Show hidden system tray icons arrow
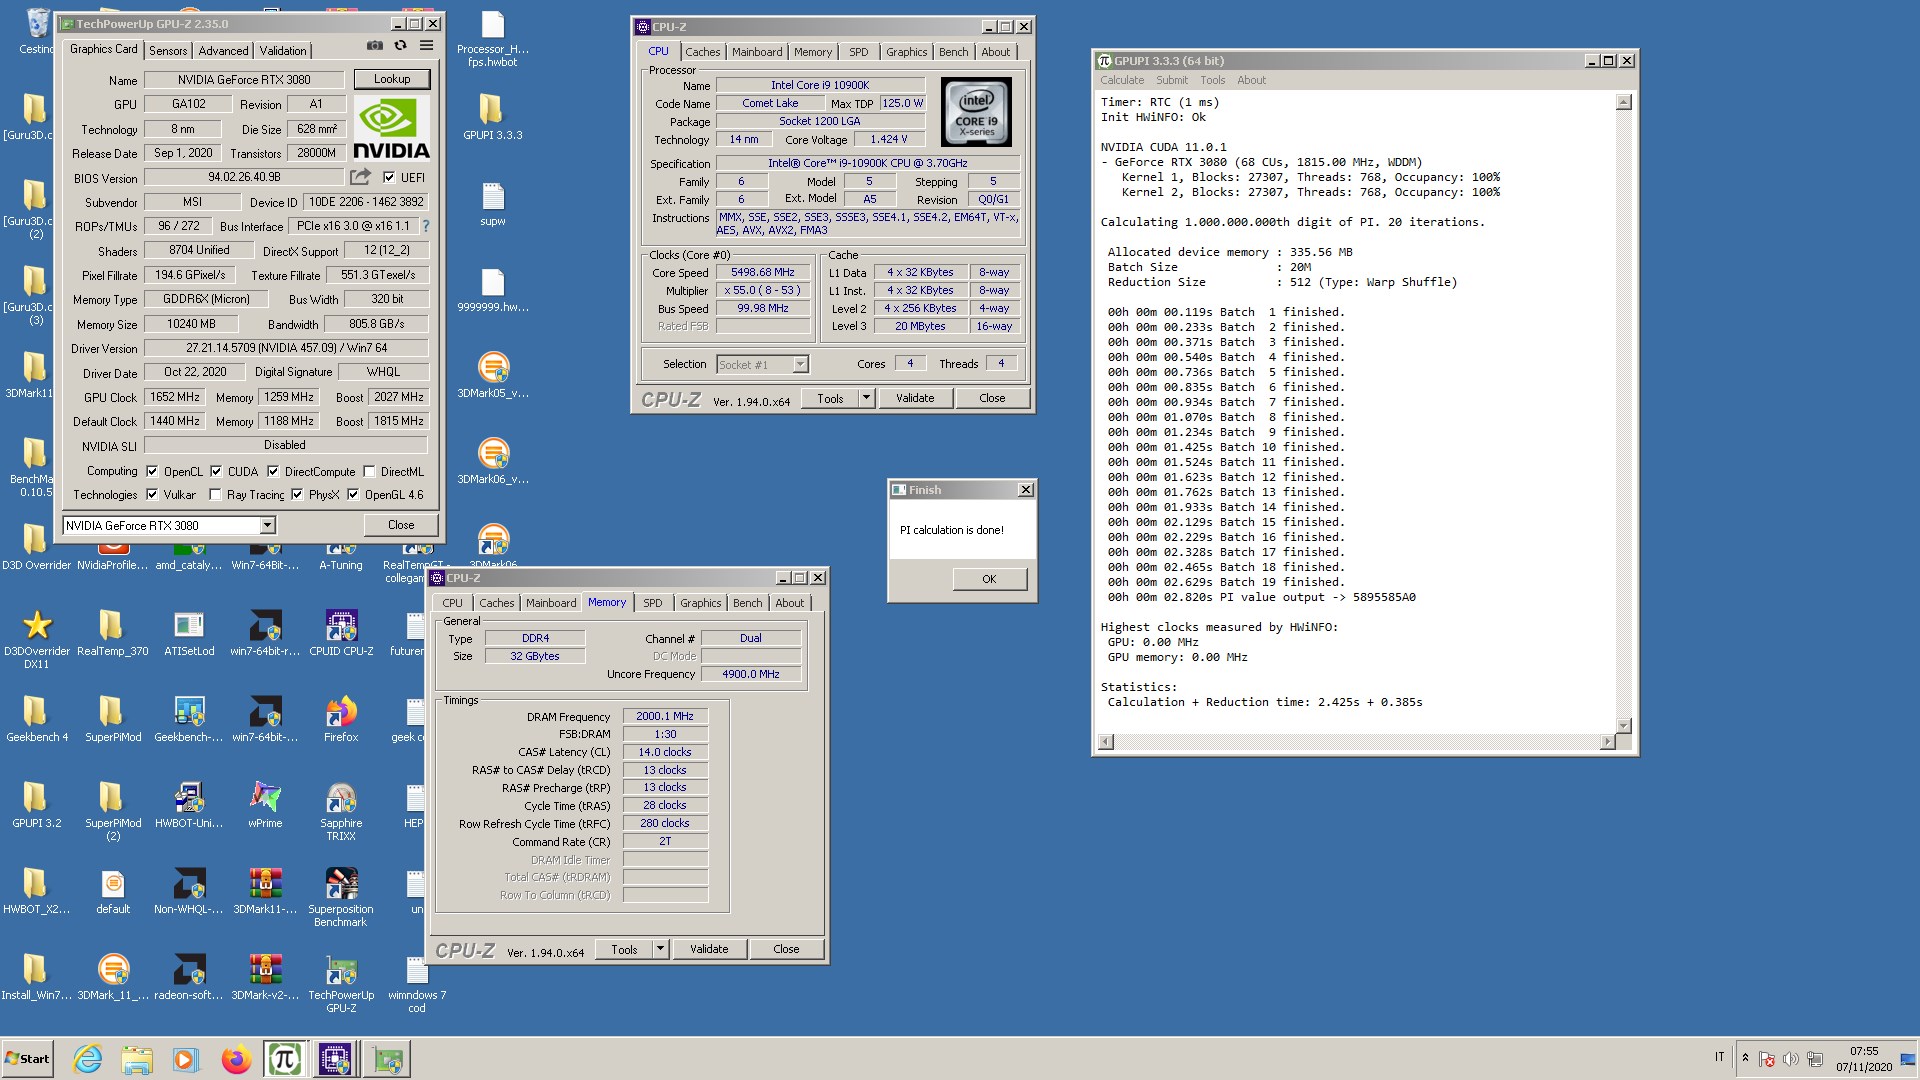The image size is (1920, 1080). 1745,1059
